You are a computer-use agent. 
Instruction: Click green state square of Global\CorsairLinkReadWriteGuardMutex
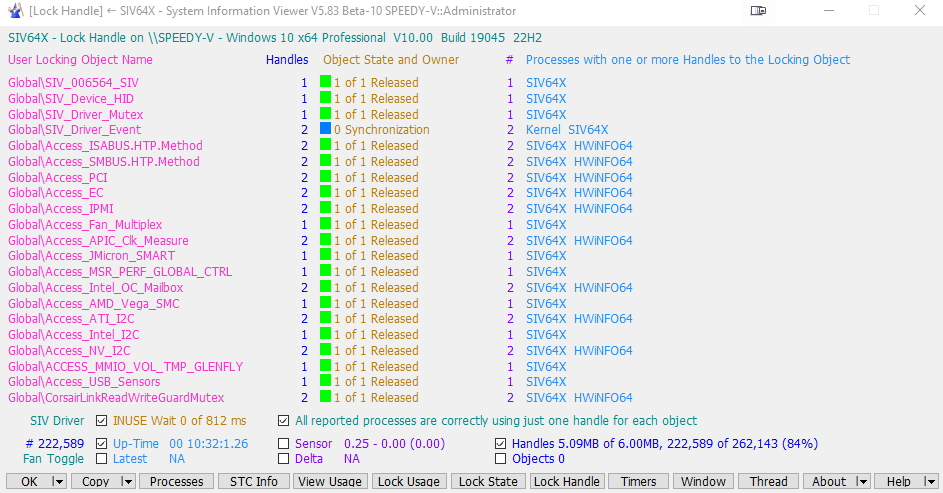pyautogui.click(x=325, y=398)
